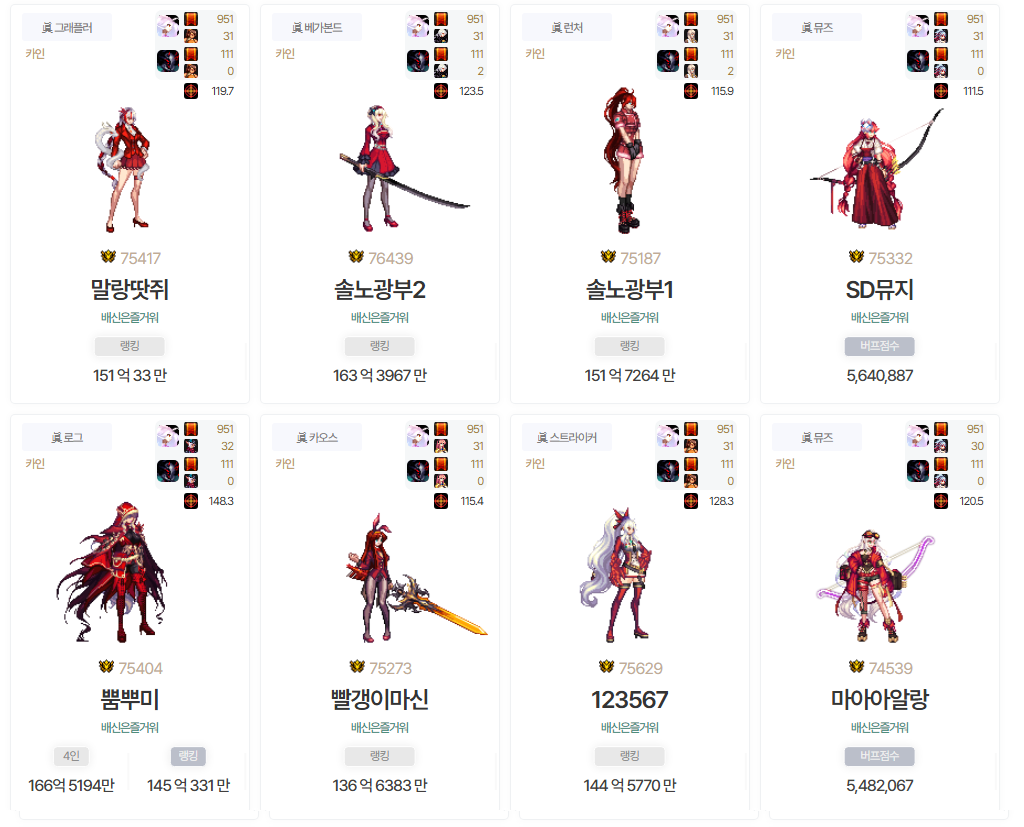Click the 랭킹 badge under 솔노광부1
This screenshot has width=1024, height=827.
(x=630, y=346)
